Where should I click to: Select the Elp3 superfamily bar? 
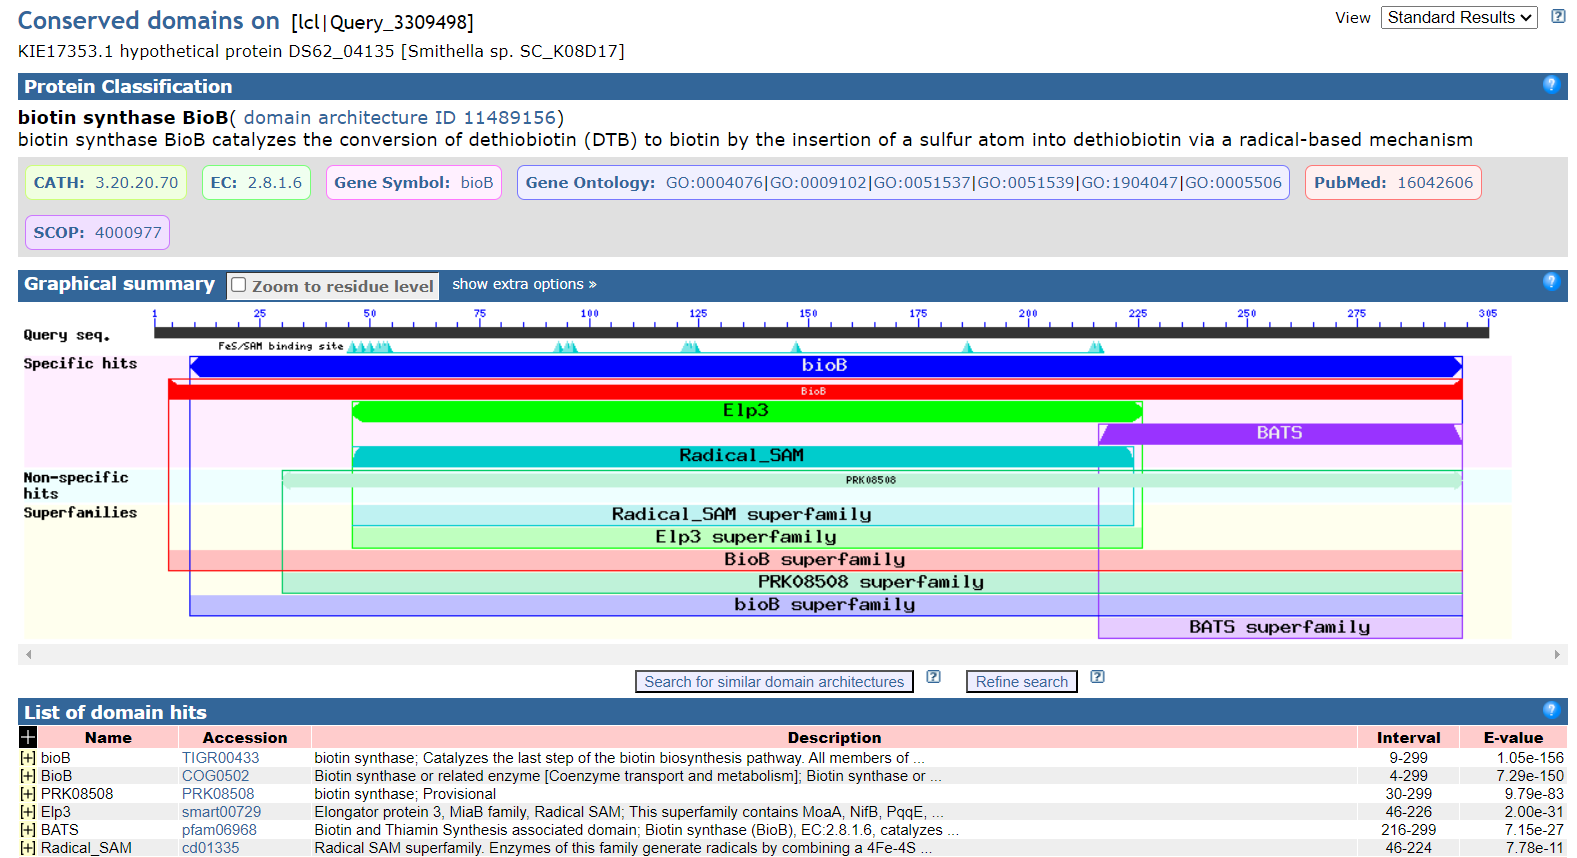(747, 537)
